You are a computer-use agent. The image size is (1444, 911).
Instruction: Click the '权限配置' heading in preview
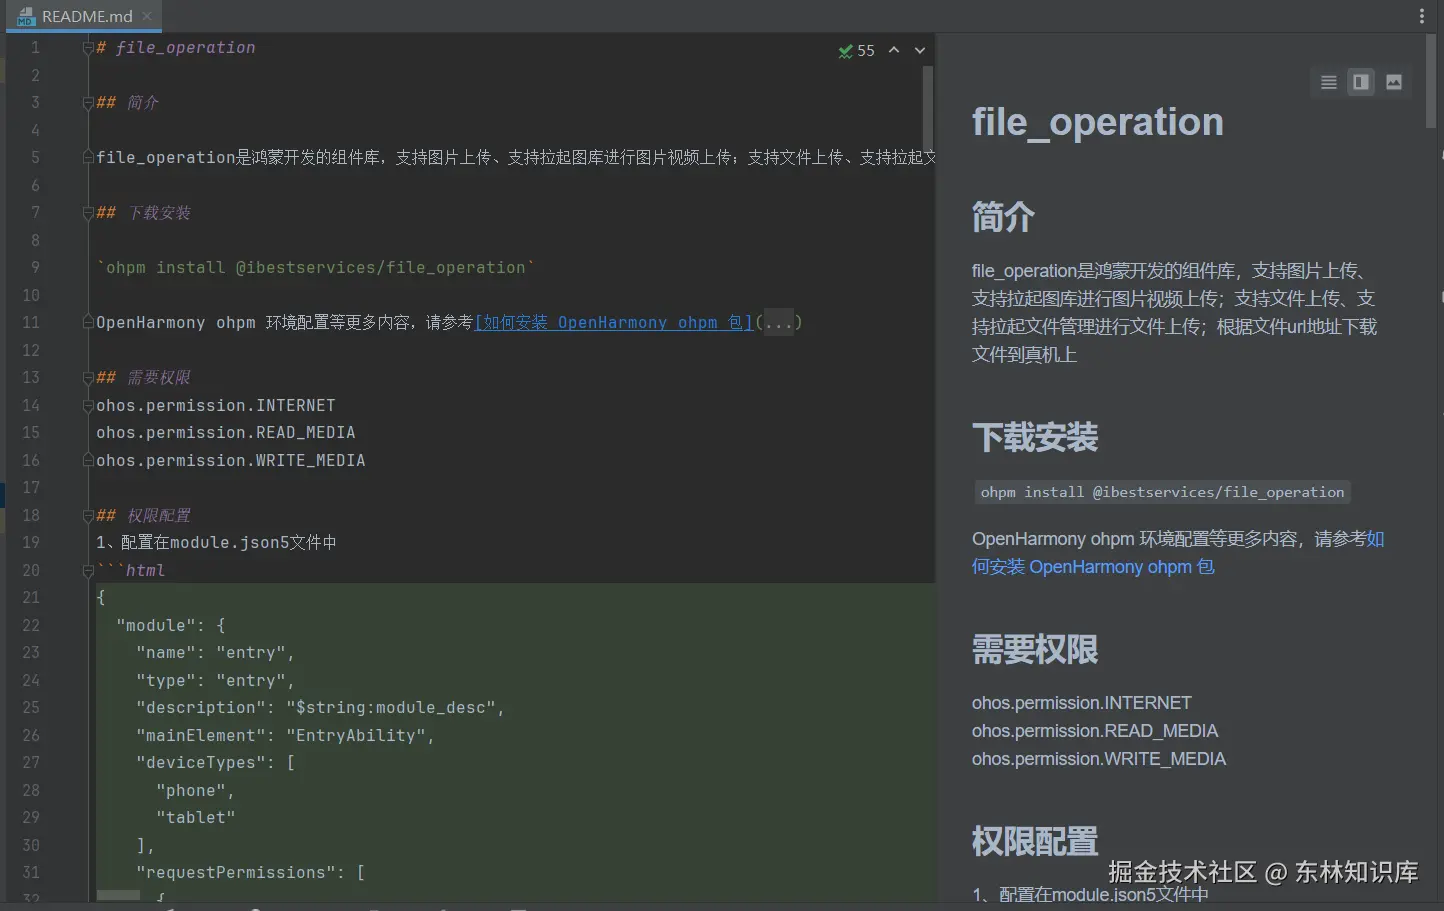1035,842
